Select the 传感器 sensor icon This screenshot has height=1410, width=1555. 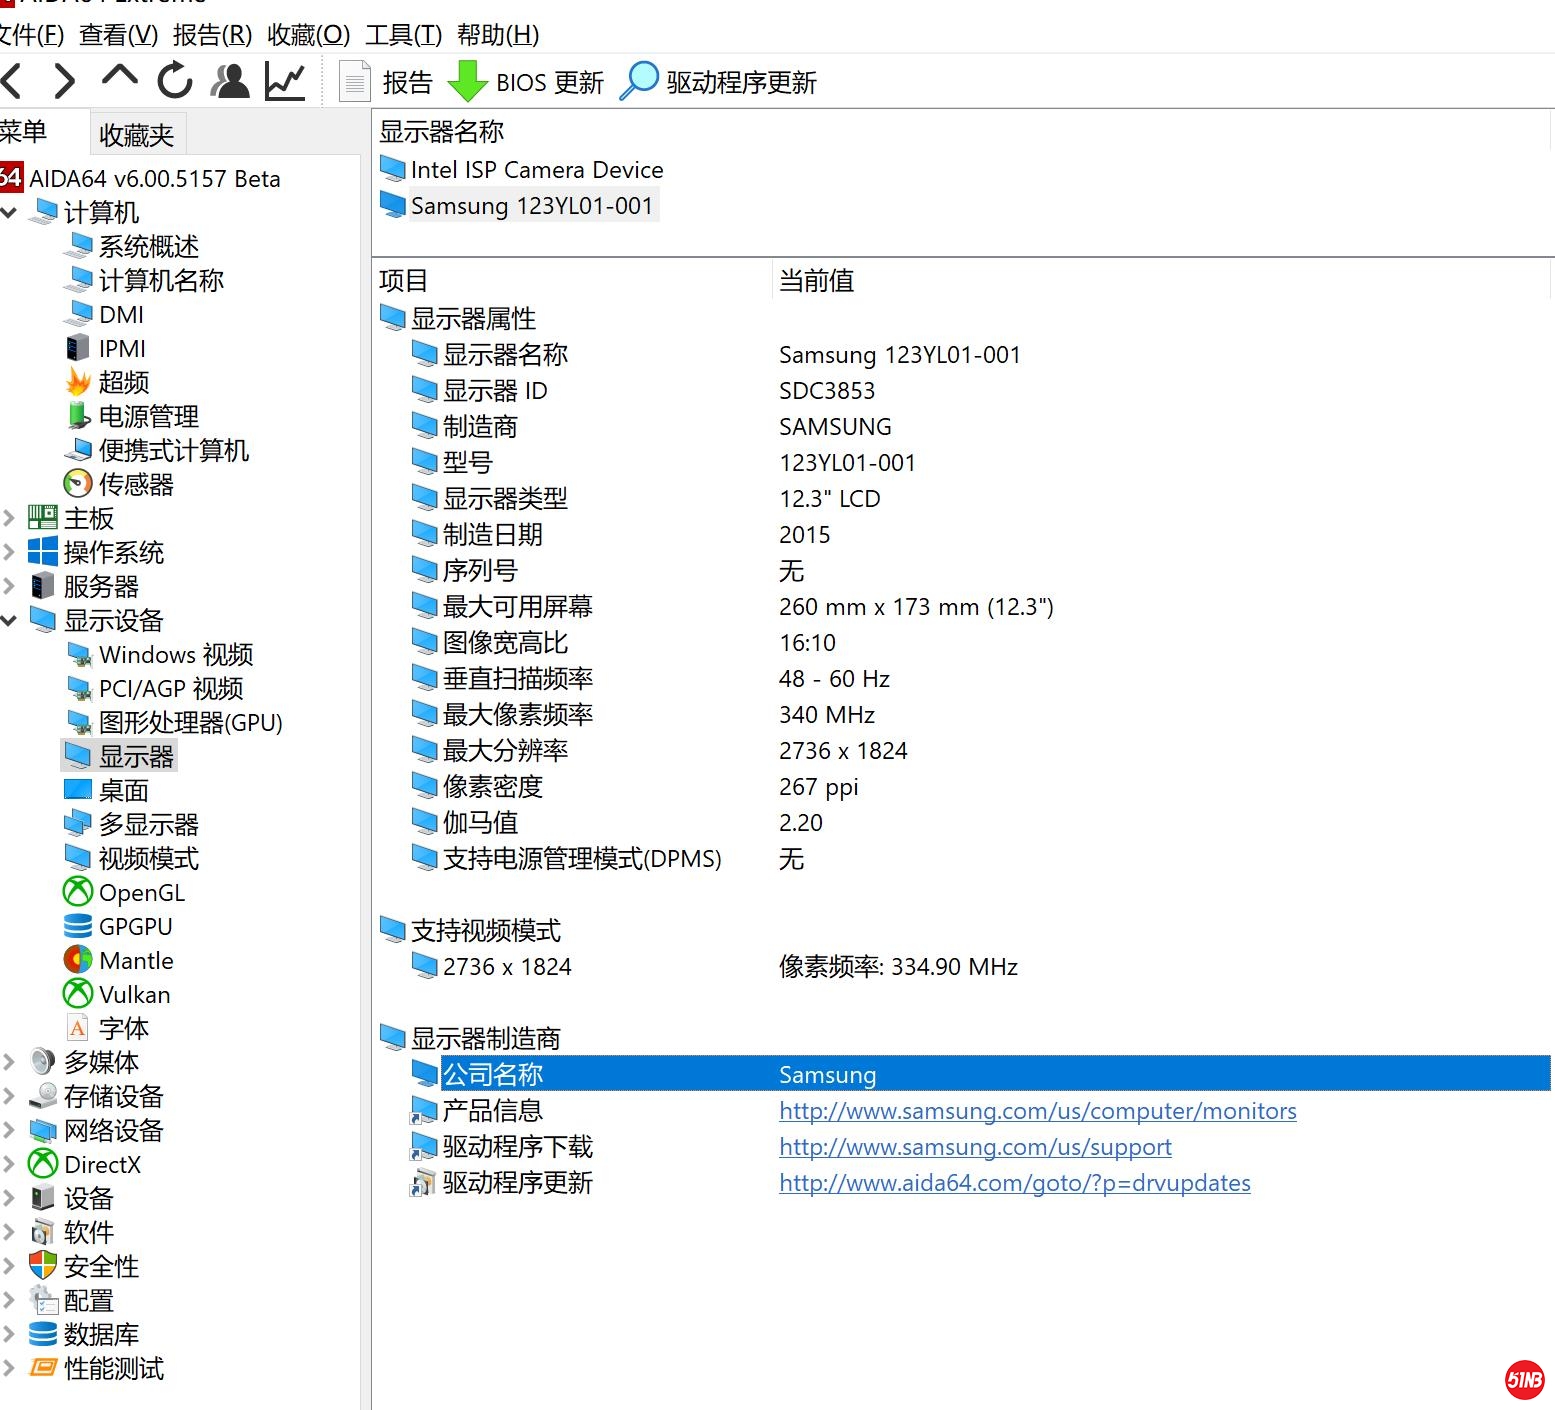(x=76, y=484)
